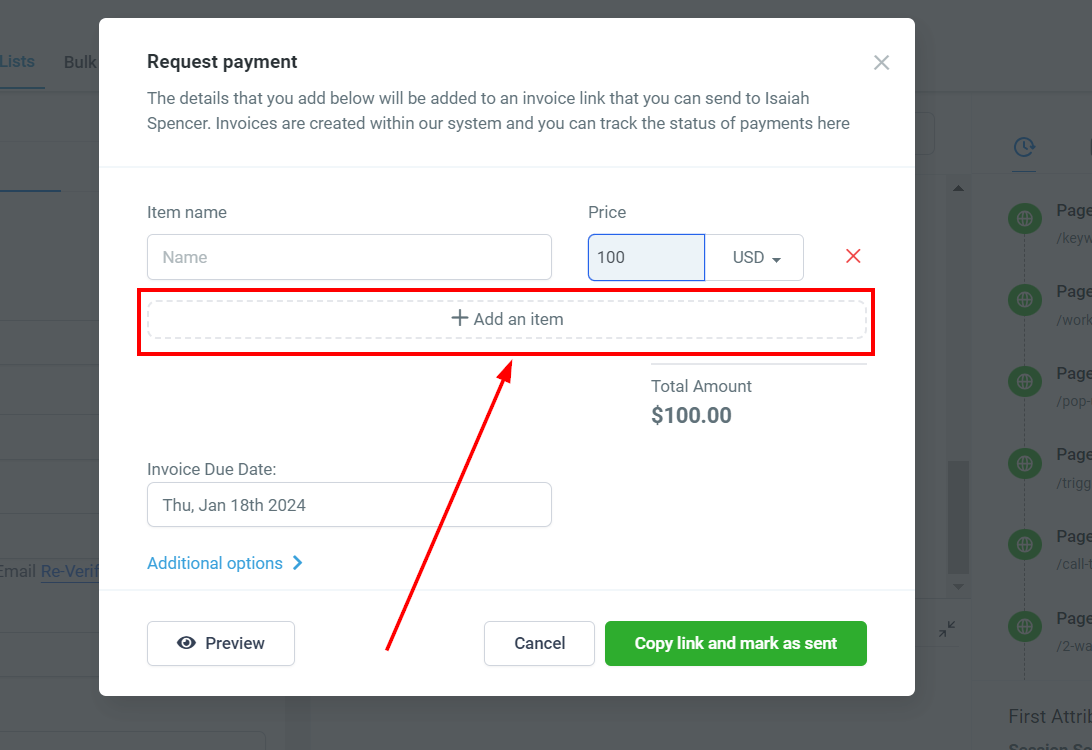The width and height of the screenshot is (1092, 750).
Task: Click the scrollbar down arrow
Action: pos(958,586)
